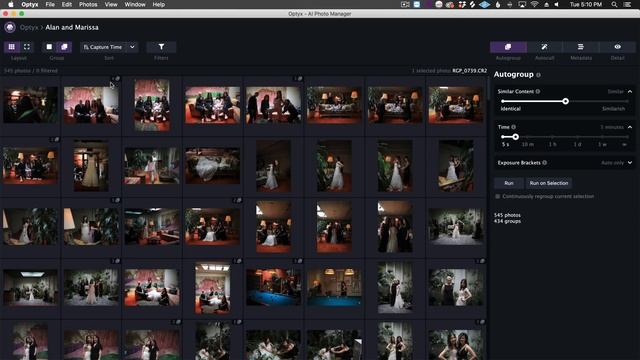Open Notification Center list icon
The image size is (640, 360).
pos(627,4)
